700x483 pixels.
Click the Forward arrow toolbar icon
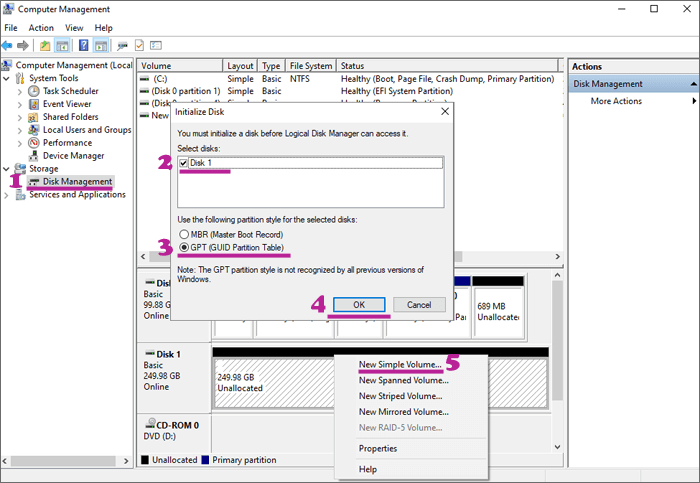(x=23, y=46)
